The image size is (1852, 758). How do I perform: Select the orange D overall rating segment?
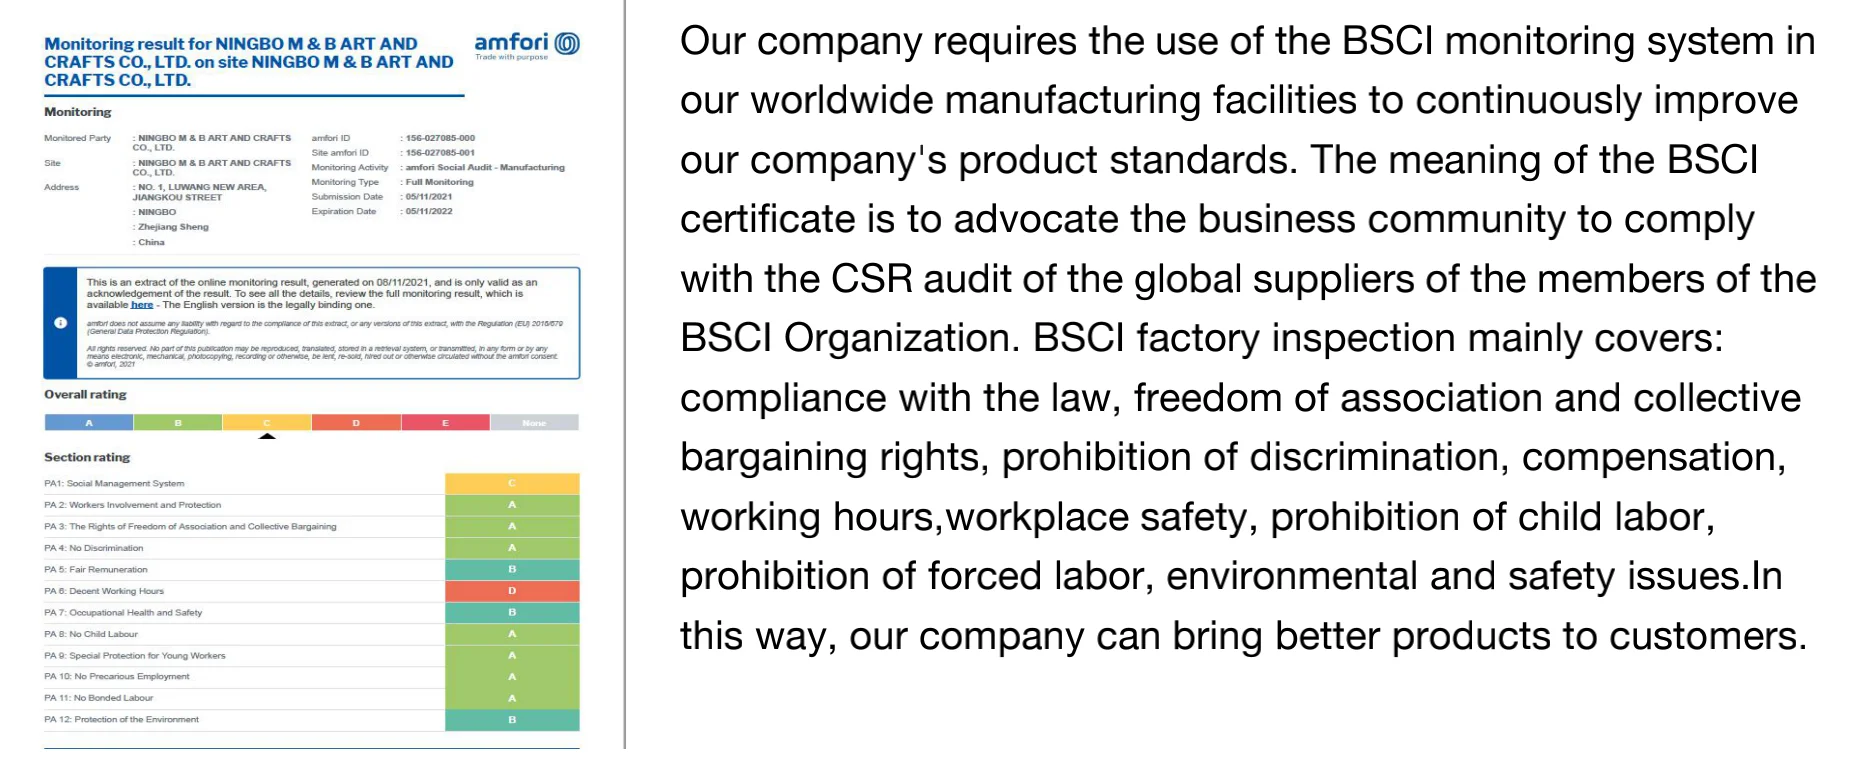[x=356, y=423]
